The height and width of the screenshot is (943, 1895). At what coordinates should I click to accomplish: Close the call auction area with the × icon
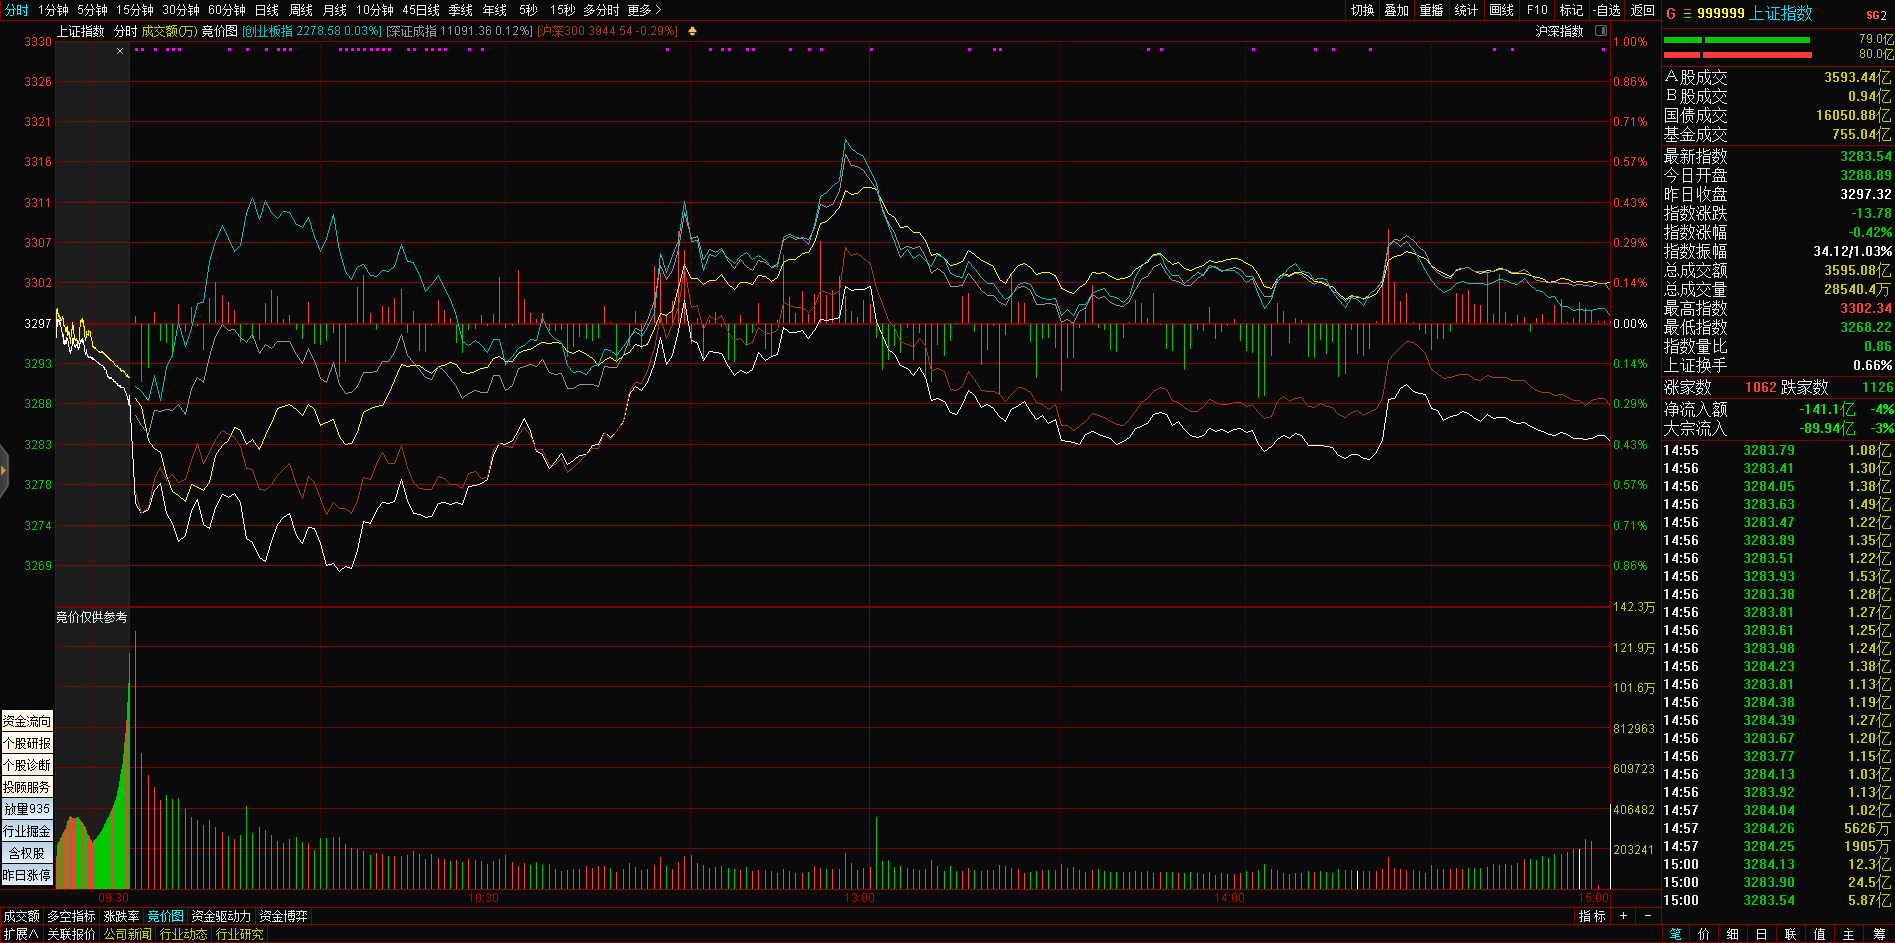click(120, 51)
